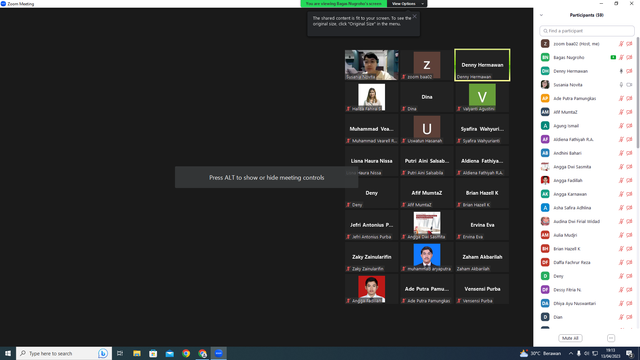Open the View Options dropdown
The height and width of the screenshot is (360, 640).
[407, 4]
